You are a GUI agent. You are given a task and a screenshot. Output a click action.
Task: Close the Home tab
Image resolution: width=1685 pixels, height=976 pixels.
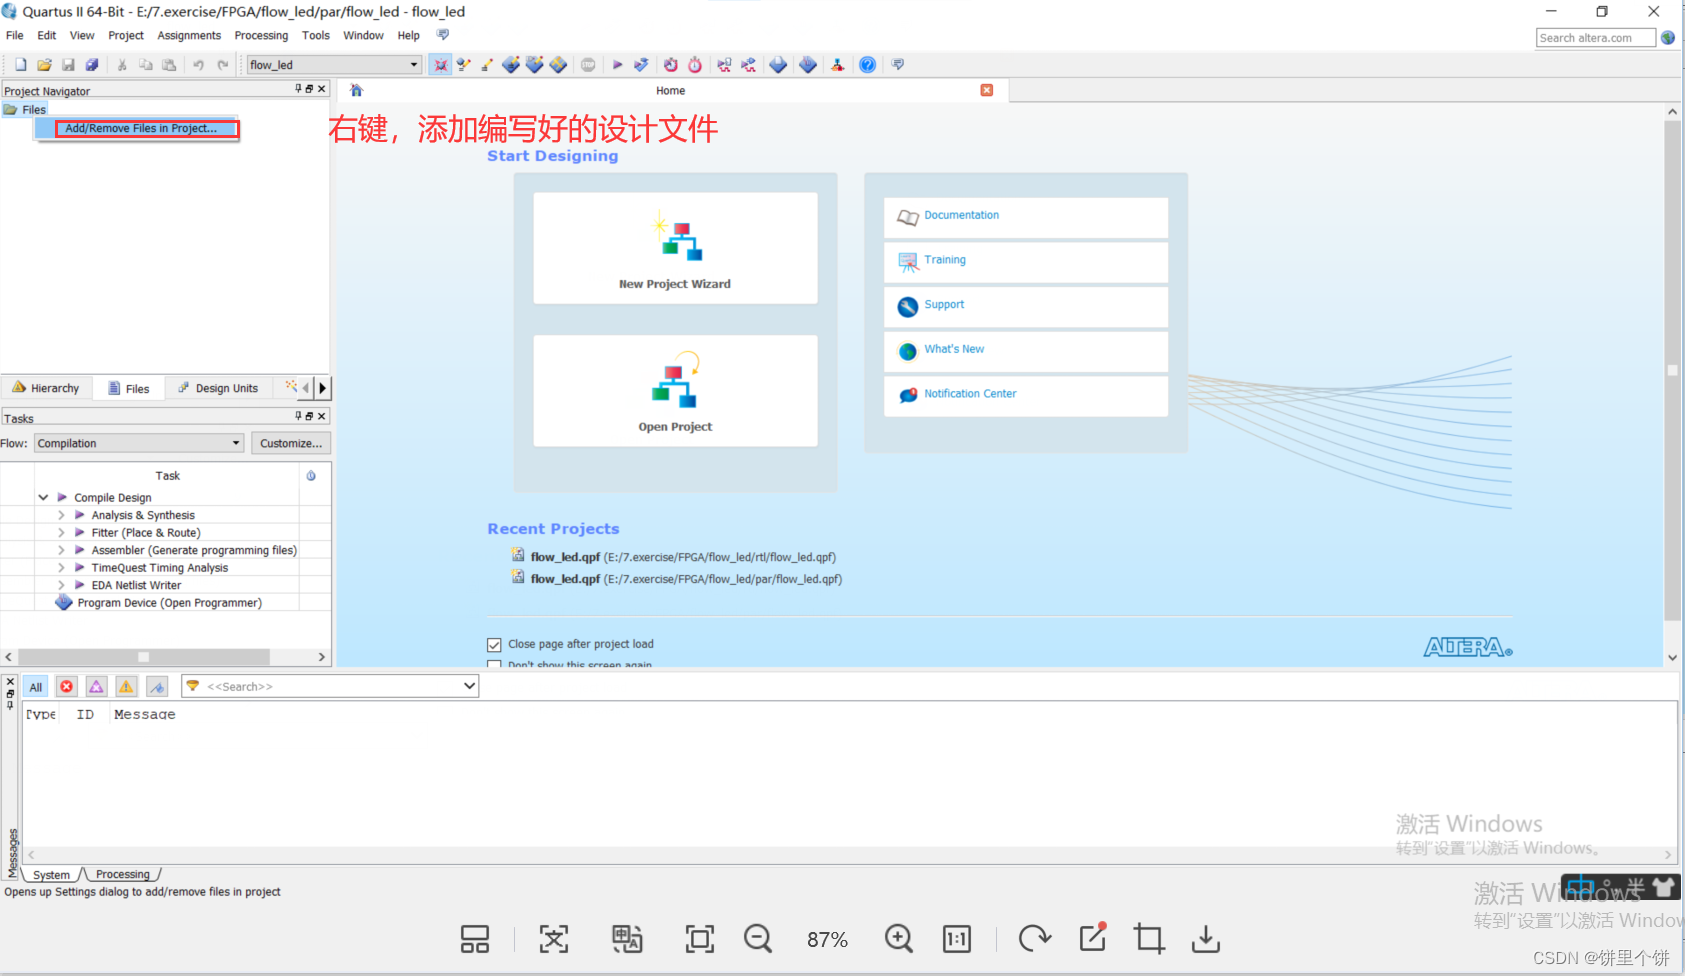pyautogui.click(x=987, y=90)
